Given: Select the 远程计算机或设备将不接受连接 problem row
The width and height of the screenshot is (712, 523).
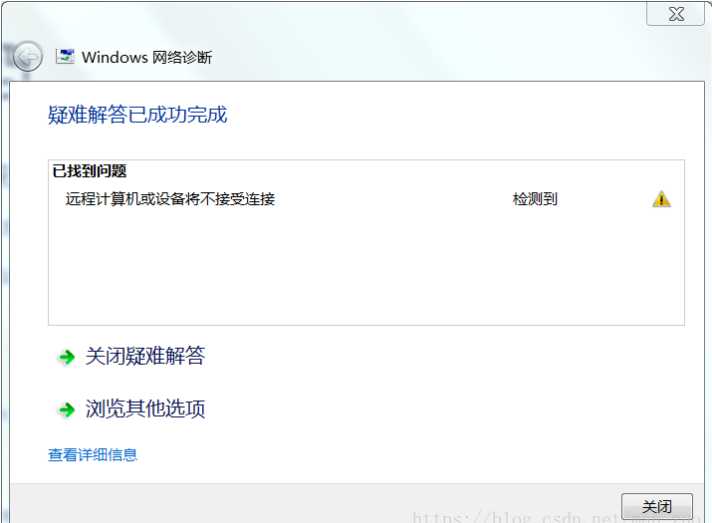Looking at the screenshot, I should 366,199.
